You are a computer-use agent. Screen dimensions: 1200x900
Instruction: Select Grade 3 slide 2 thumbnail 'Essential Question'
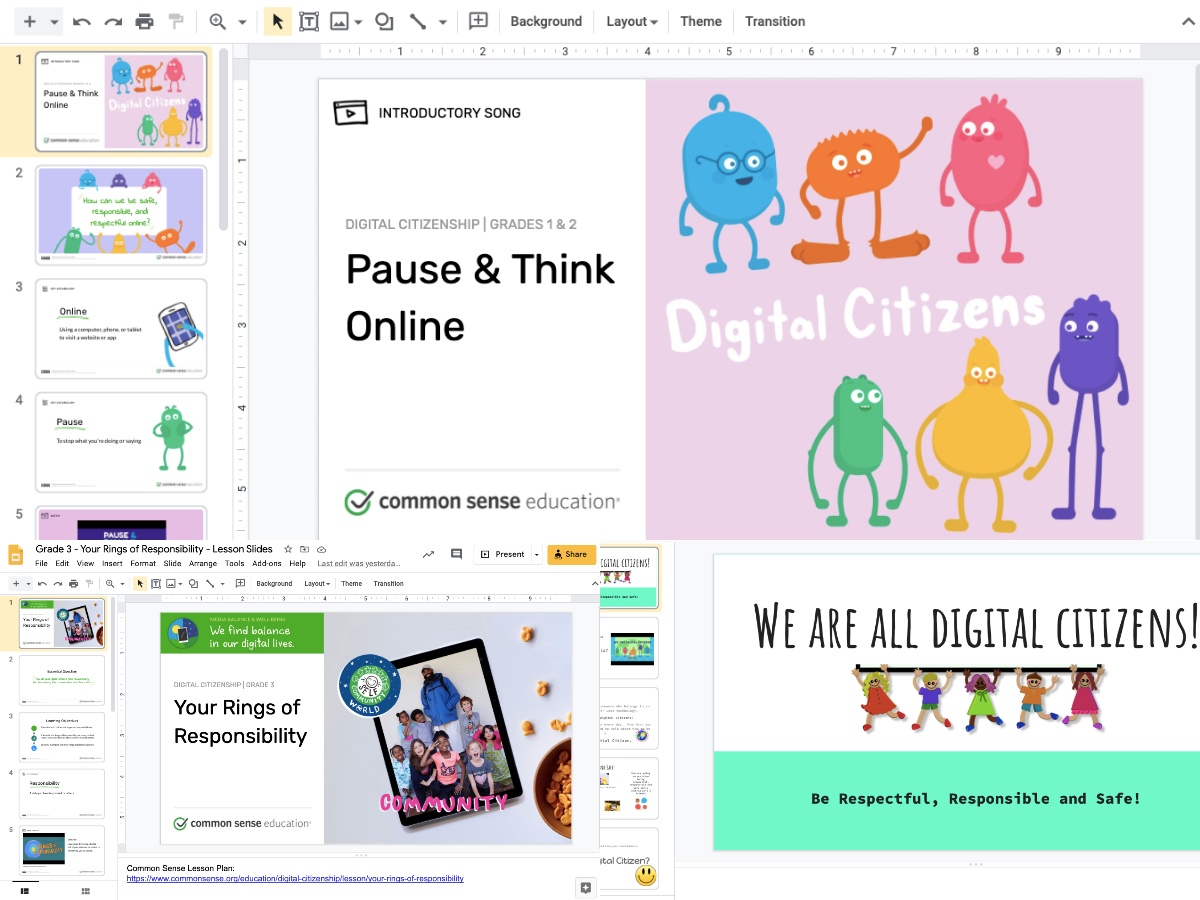point(62,680)
